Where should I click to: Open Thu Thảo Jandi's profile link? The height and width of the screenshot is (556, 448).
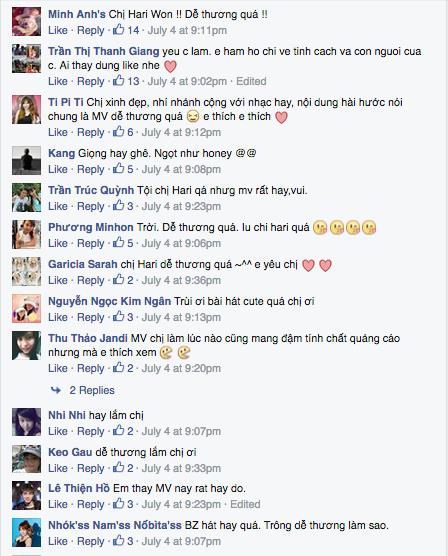[88, 338]
